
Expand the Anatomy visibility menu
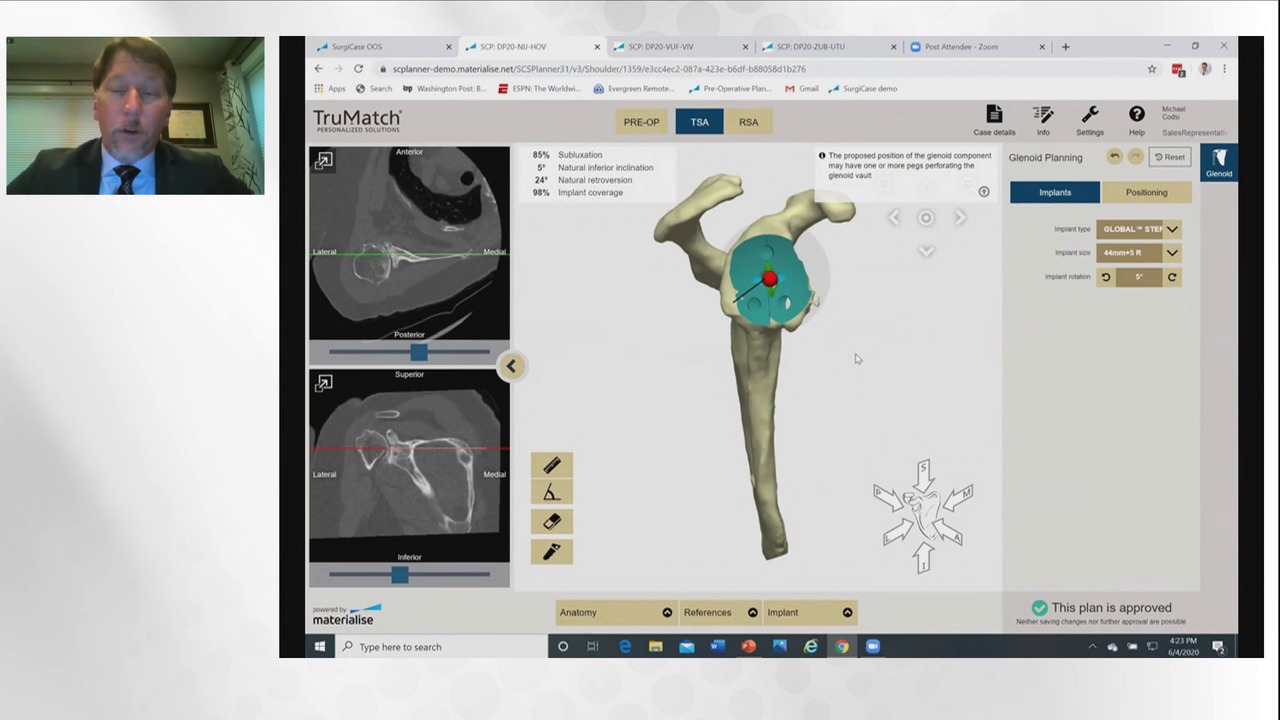coord(615,612)
